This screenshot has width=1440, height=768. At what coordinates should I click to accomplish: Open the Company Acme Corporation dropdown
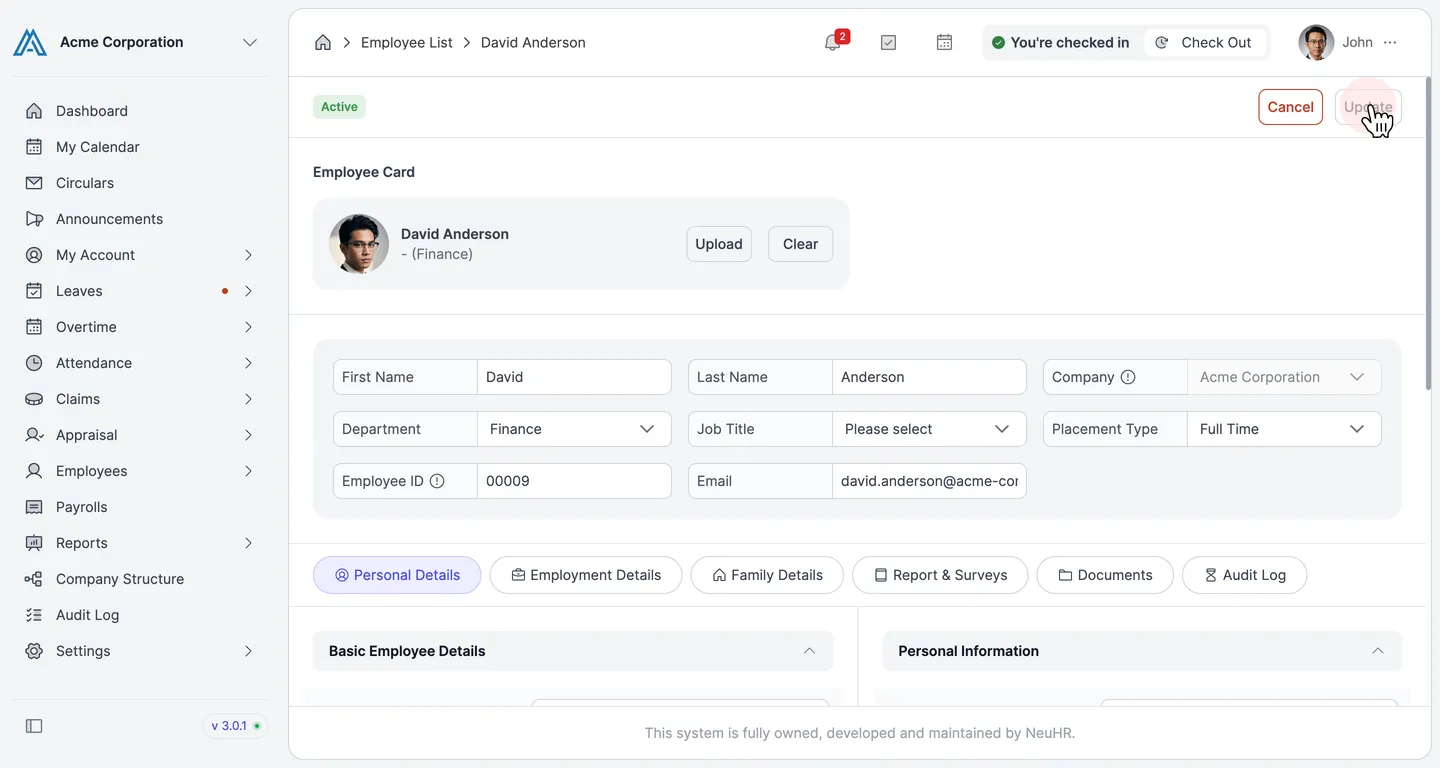1284,377
